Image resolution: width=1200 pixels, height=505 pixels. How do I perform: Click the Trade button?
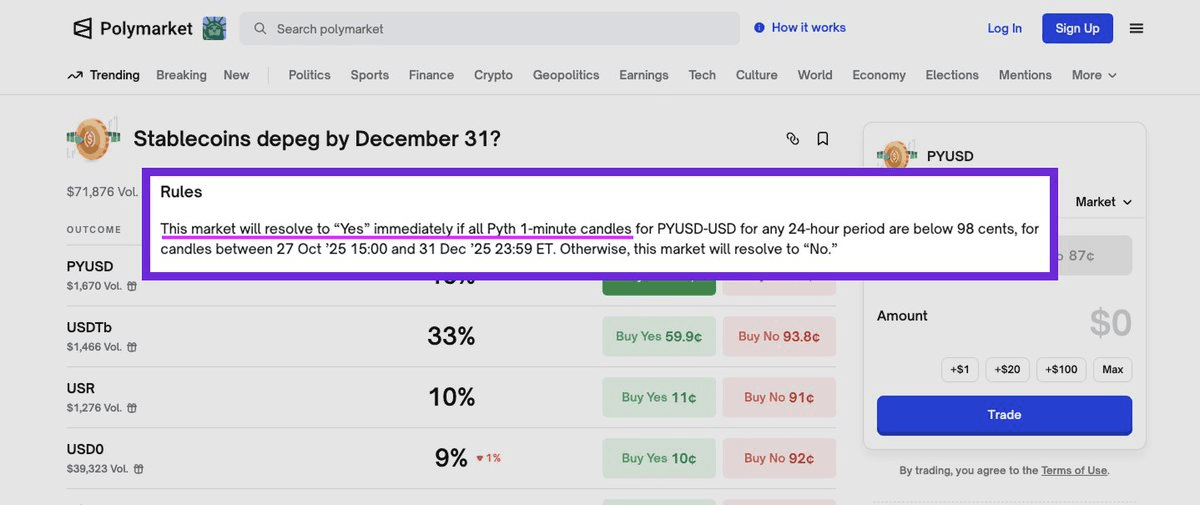1004,415
